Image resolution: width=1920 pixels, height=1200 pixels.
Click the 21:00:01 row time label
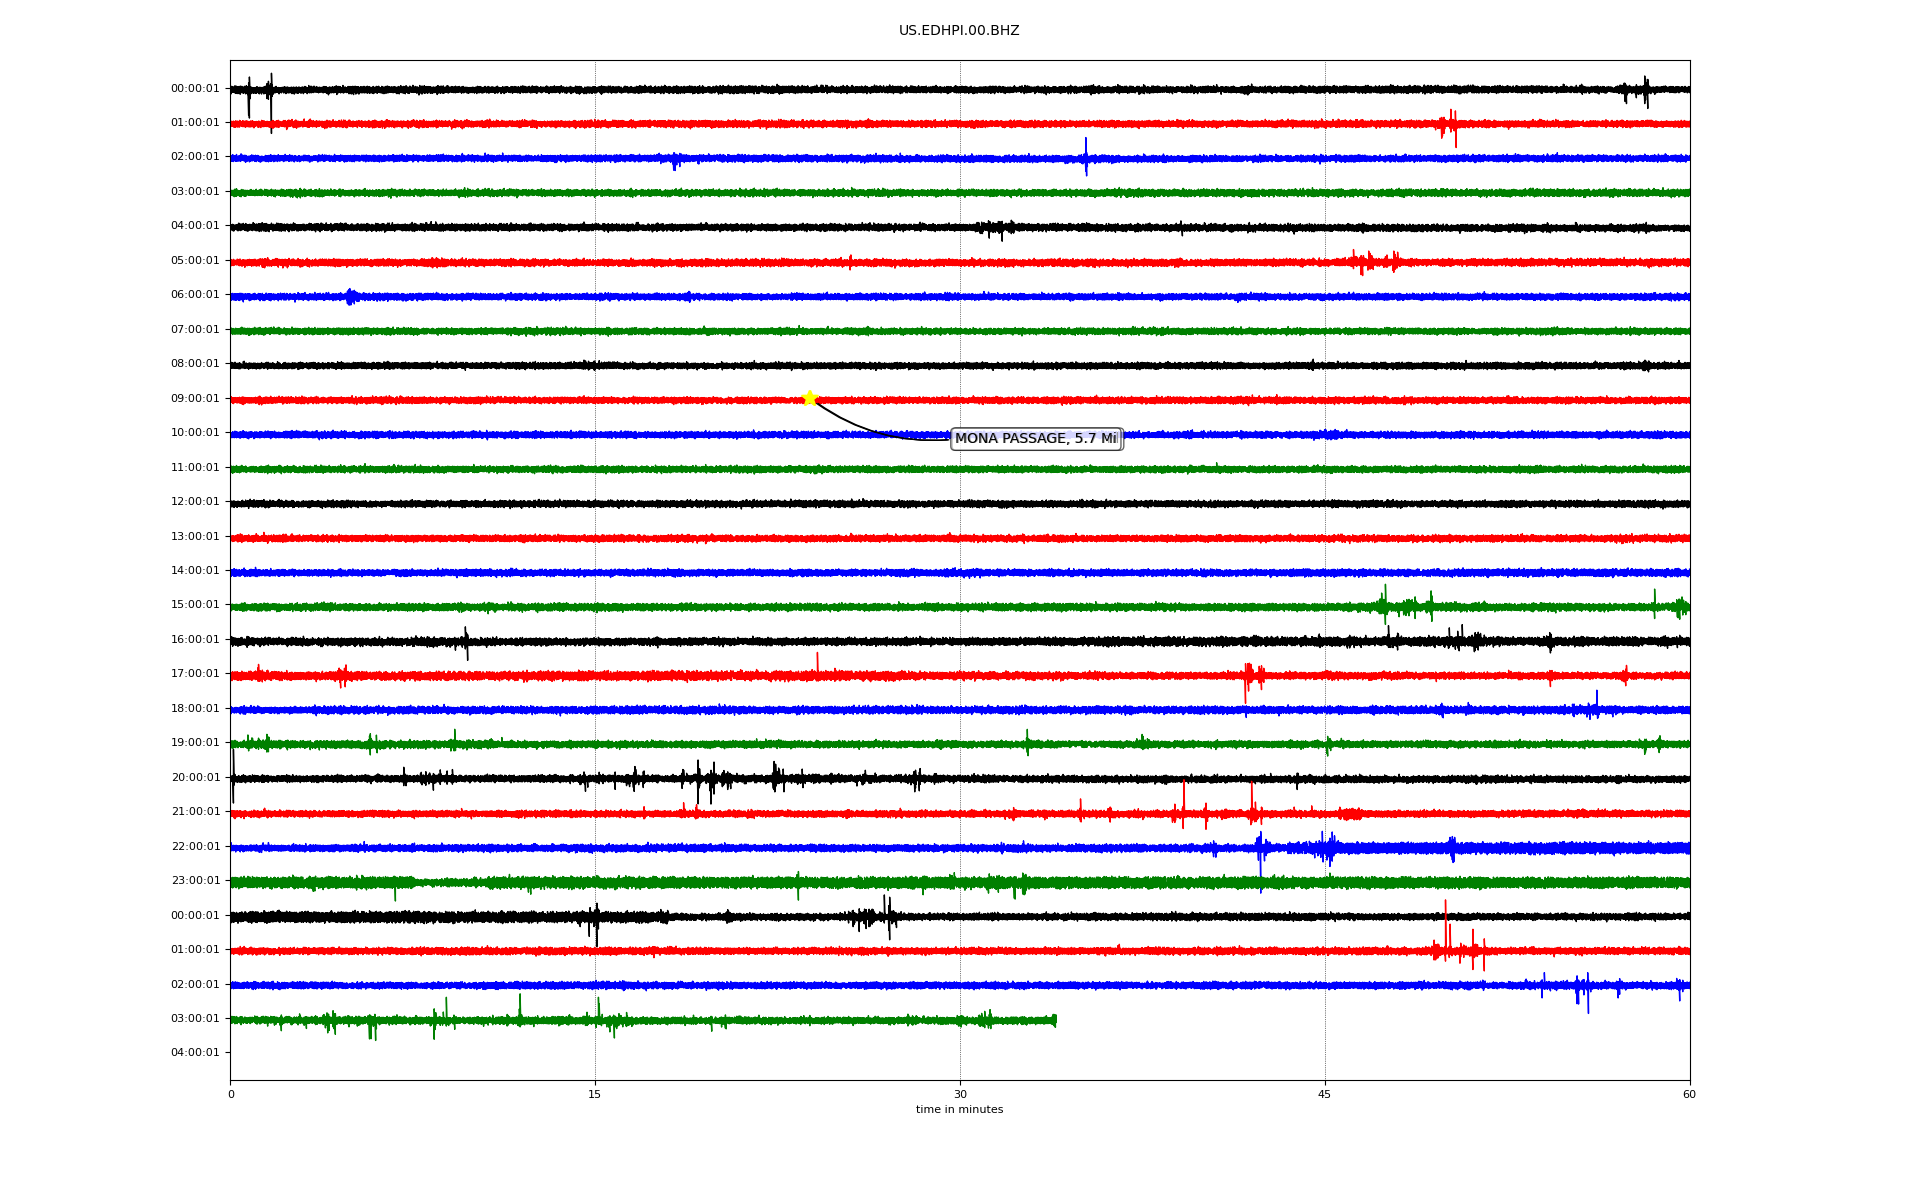195,812
